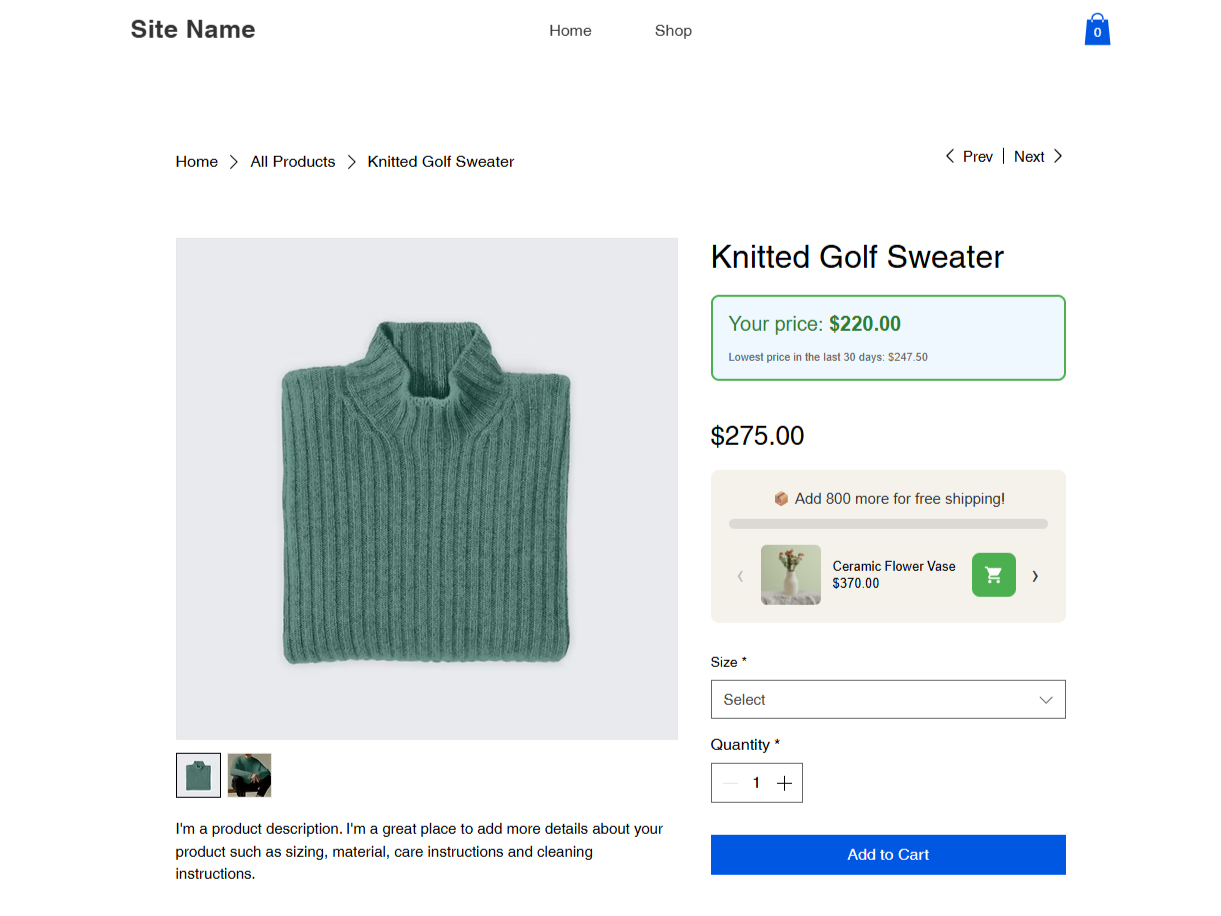Click the Home breadcrumb link
The height and width of the screenshot is (916, 1221).
coord(197,162)
